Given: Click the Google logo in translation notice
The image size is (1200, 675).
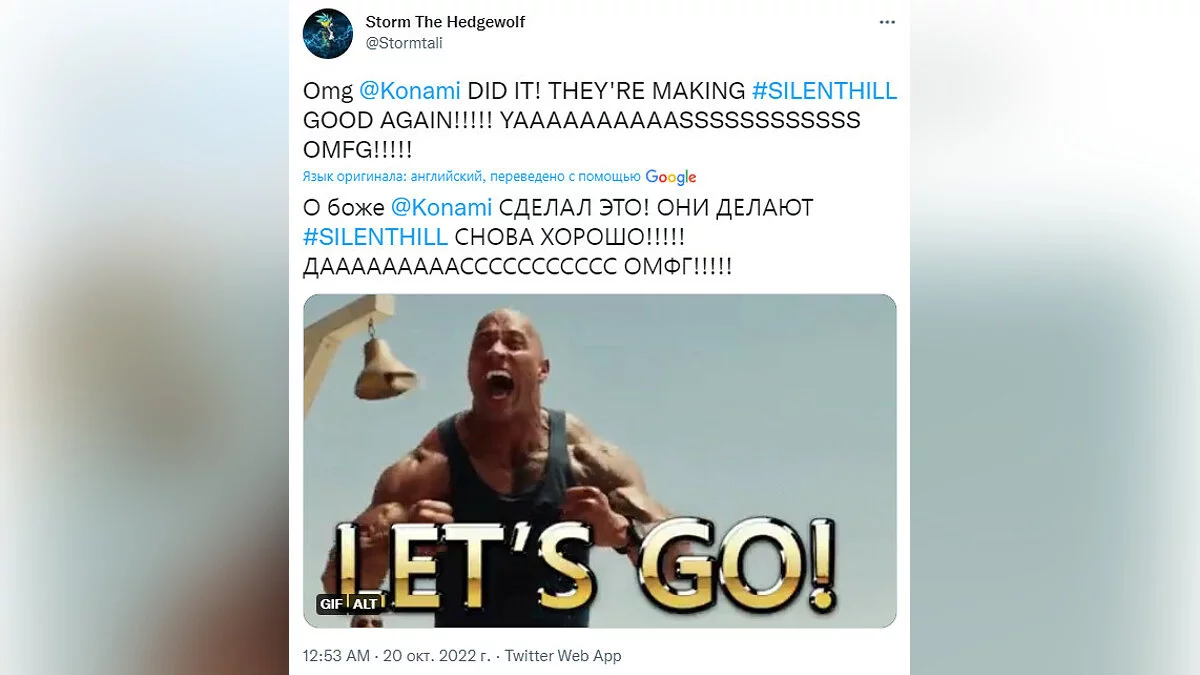Looking at the screenshot, I should 671,177.
